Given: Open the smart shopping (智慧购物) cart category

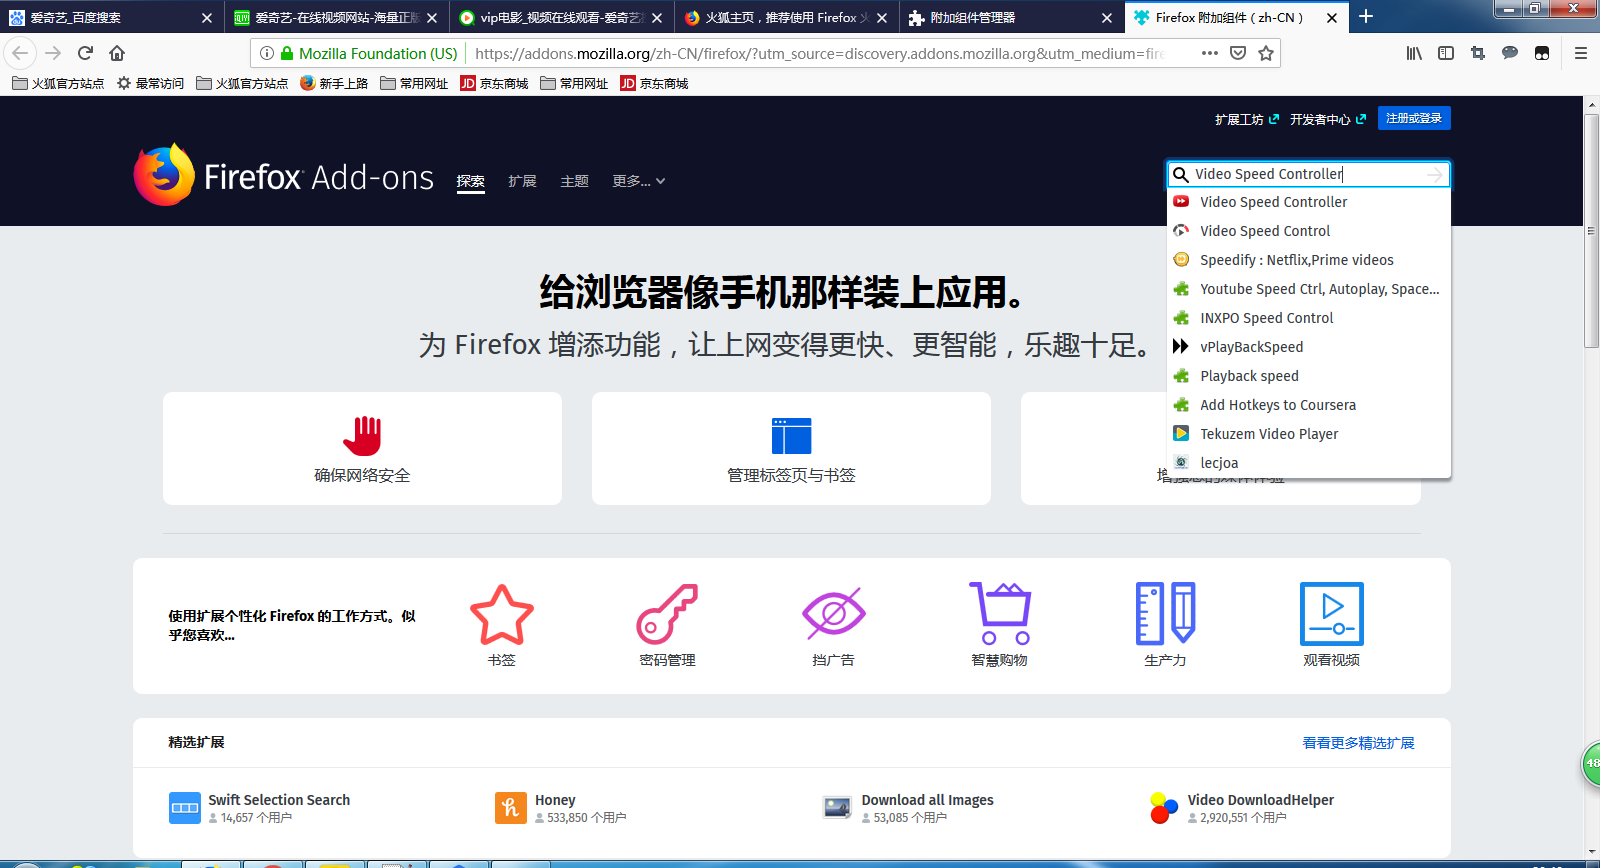Looking at the screenshot, I should point(999,625).
